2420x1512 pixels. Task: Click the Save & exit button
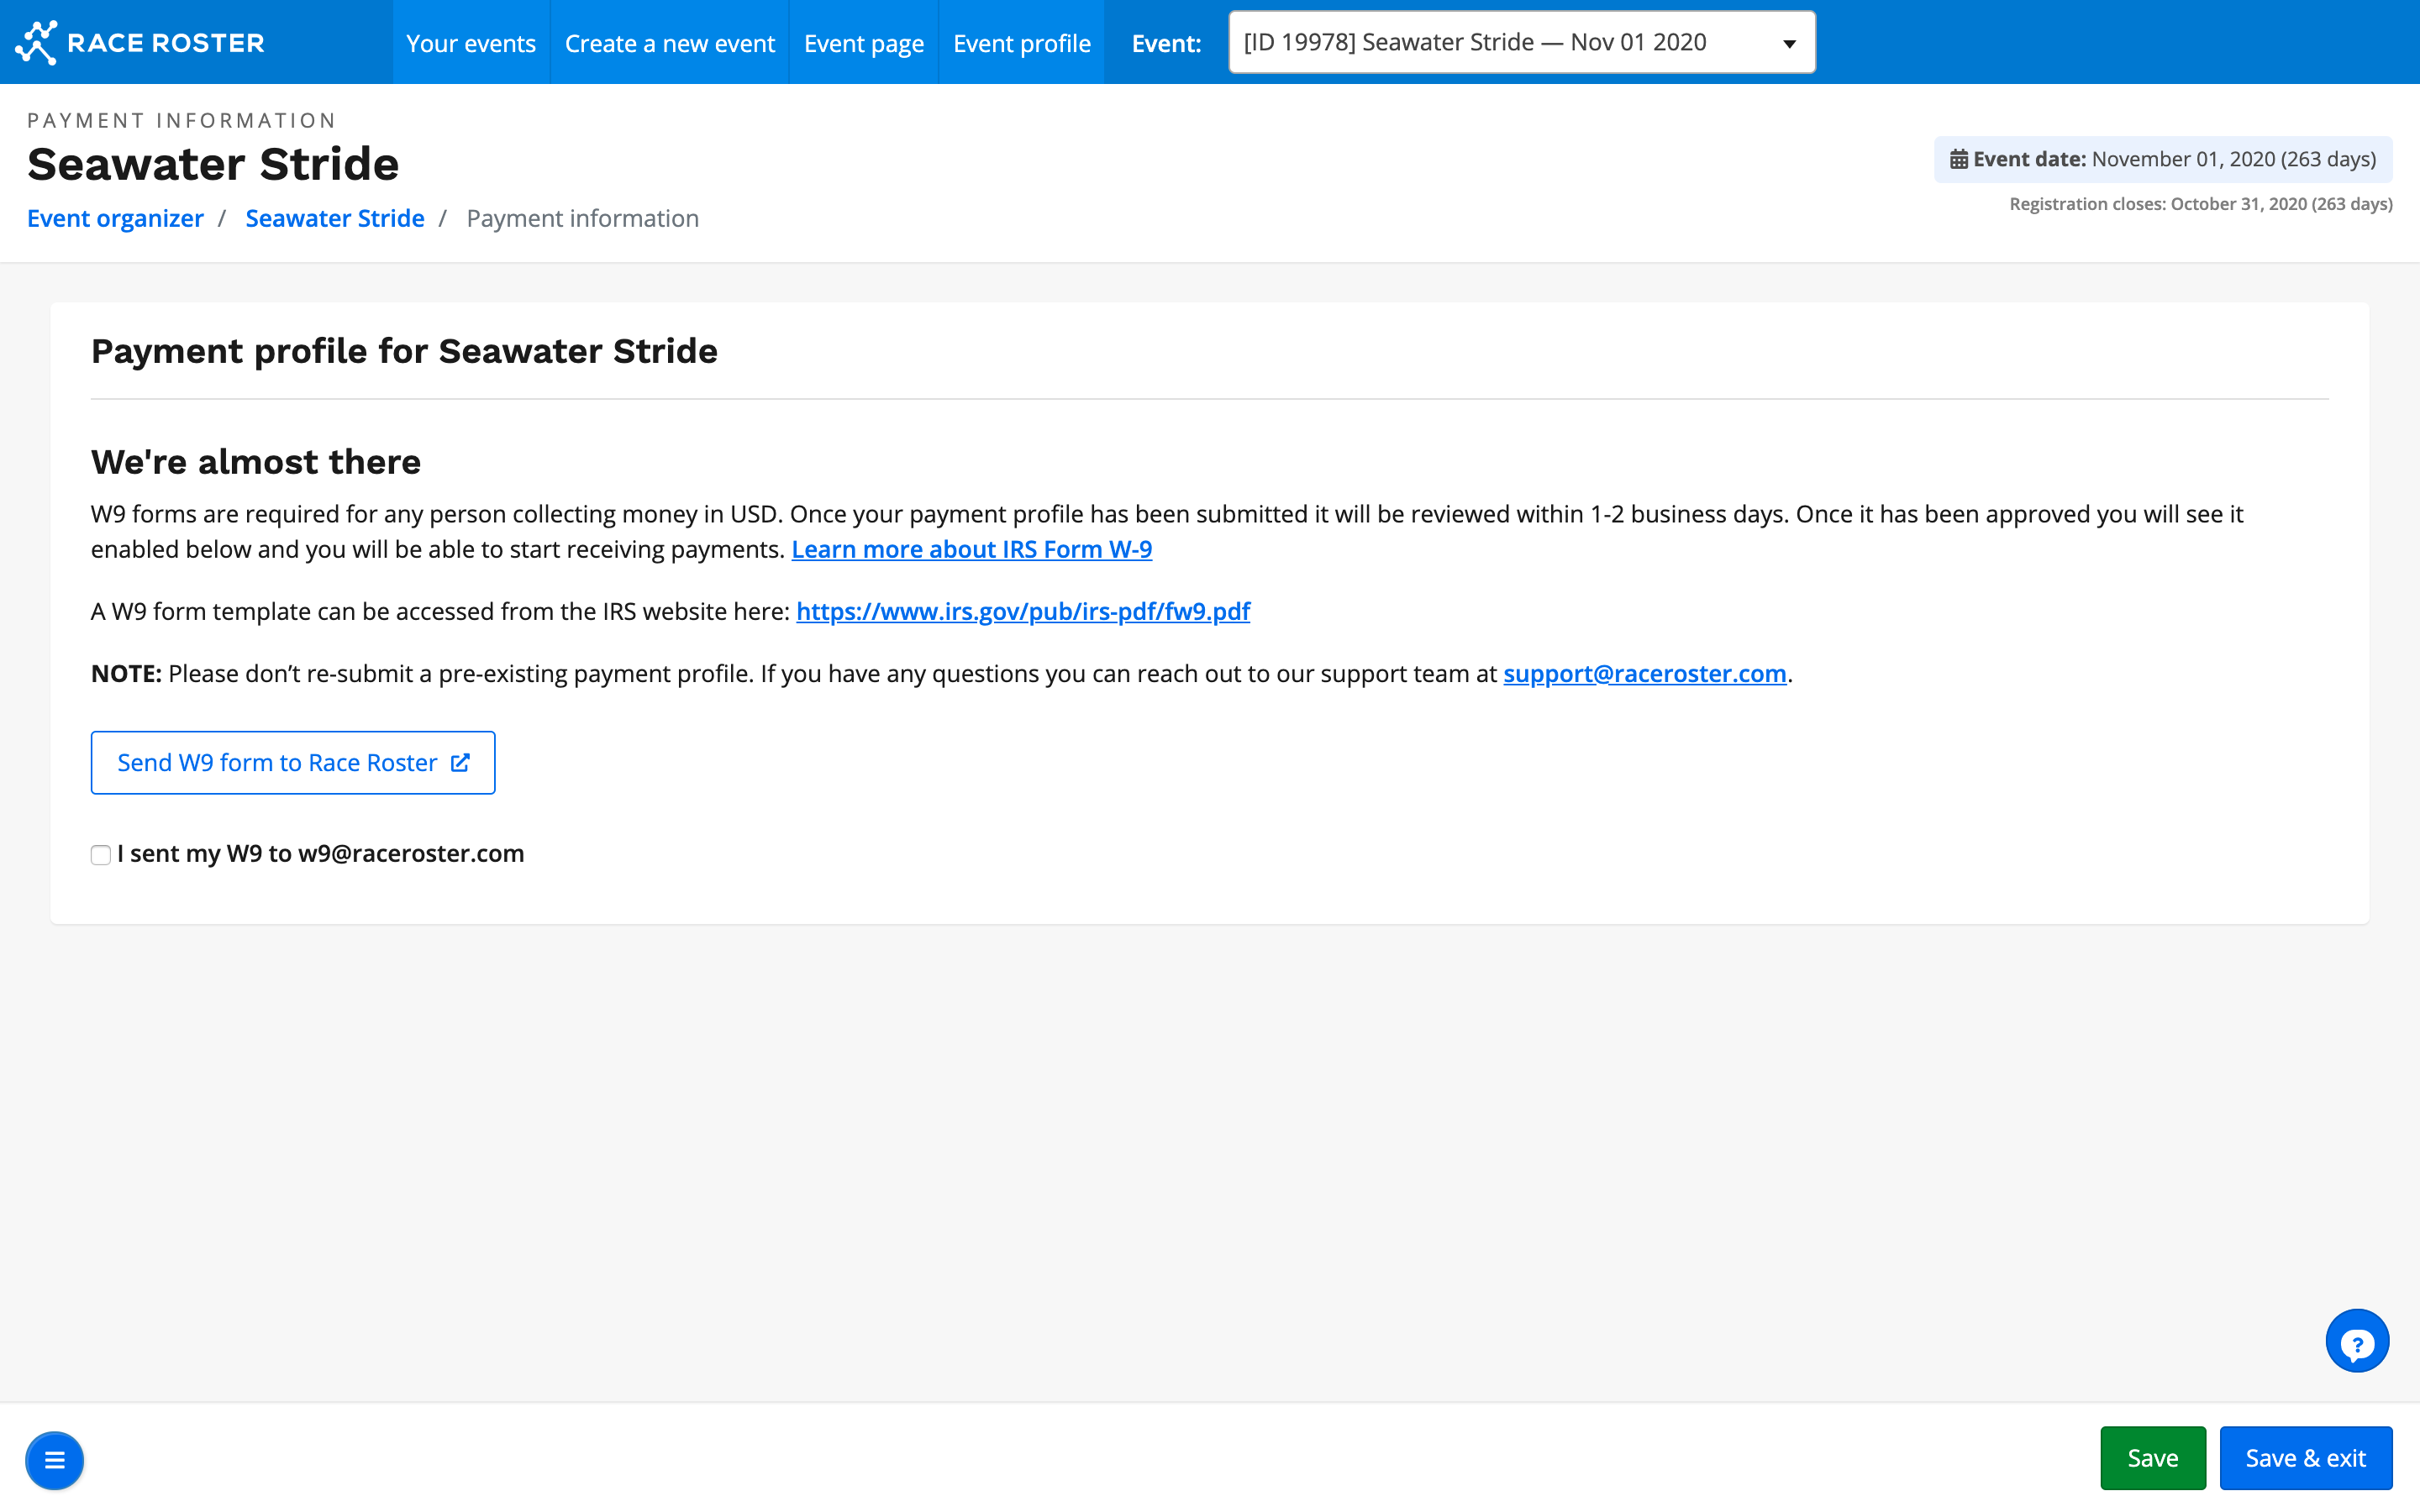[2305, 1458]
